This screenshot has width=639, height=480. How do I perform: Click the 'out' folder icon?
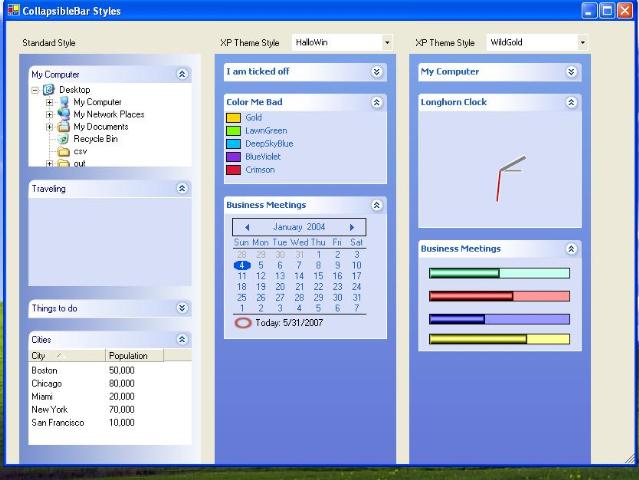64,163
